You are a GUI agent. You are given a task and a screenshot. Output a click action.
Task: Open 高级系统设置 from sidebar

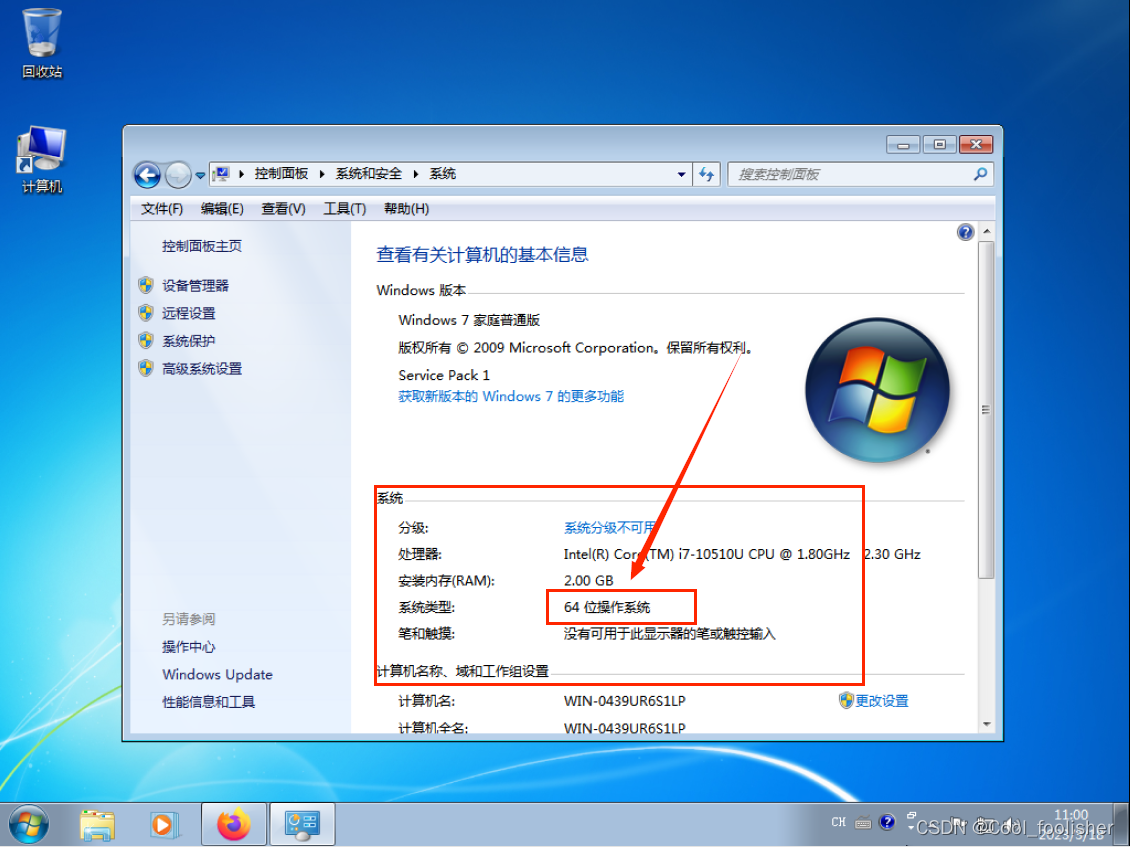pyautogui.click(x=202, y=368)
